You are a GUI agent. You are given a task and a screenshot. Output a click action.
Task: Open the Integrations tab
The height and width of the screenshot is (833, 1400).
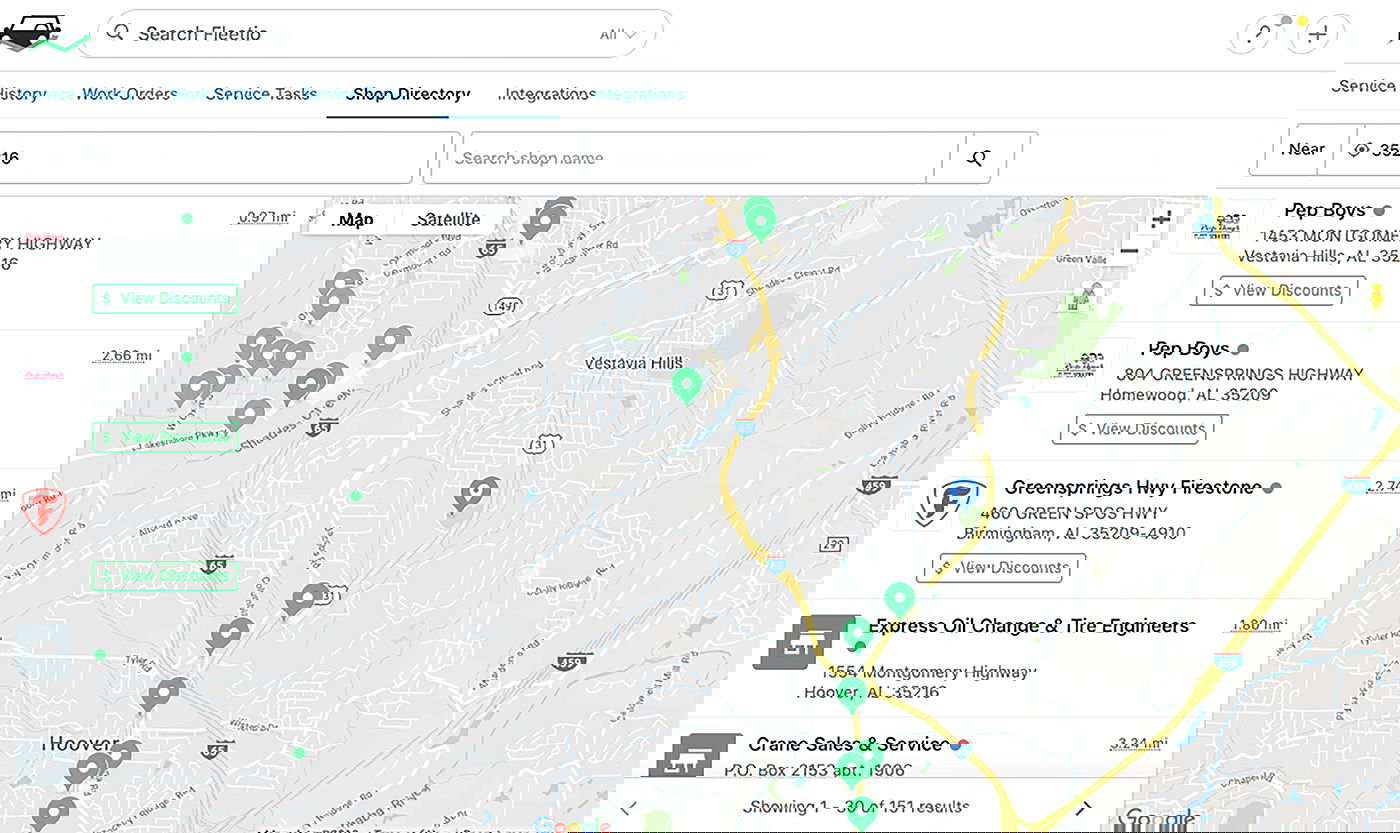[x=549, y=94]
